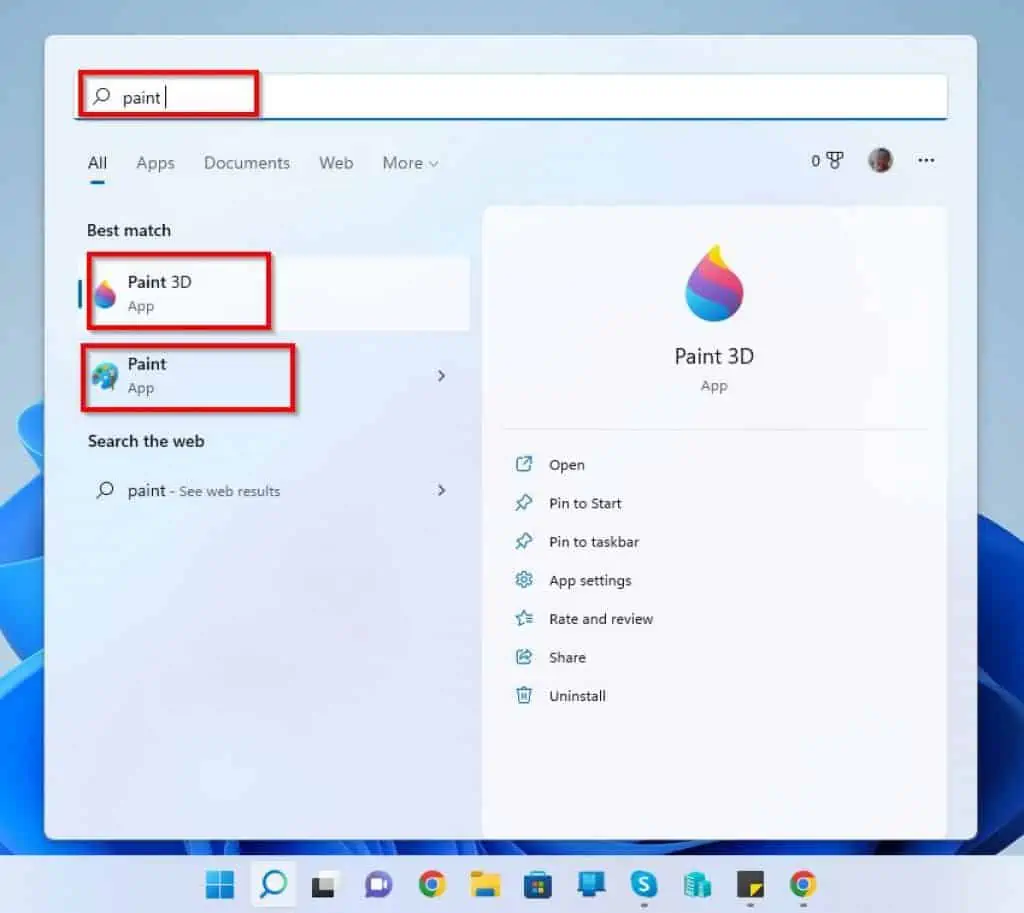Click the Share icon for Paint 3D
This screenshot has width=1024, height=913.
pos(524,658)
